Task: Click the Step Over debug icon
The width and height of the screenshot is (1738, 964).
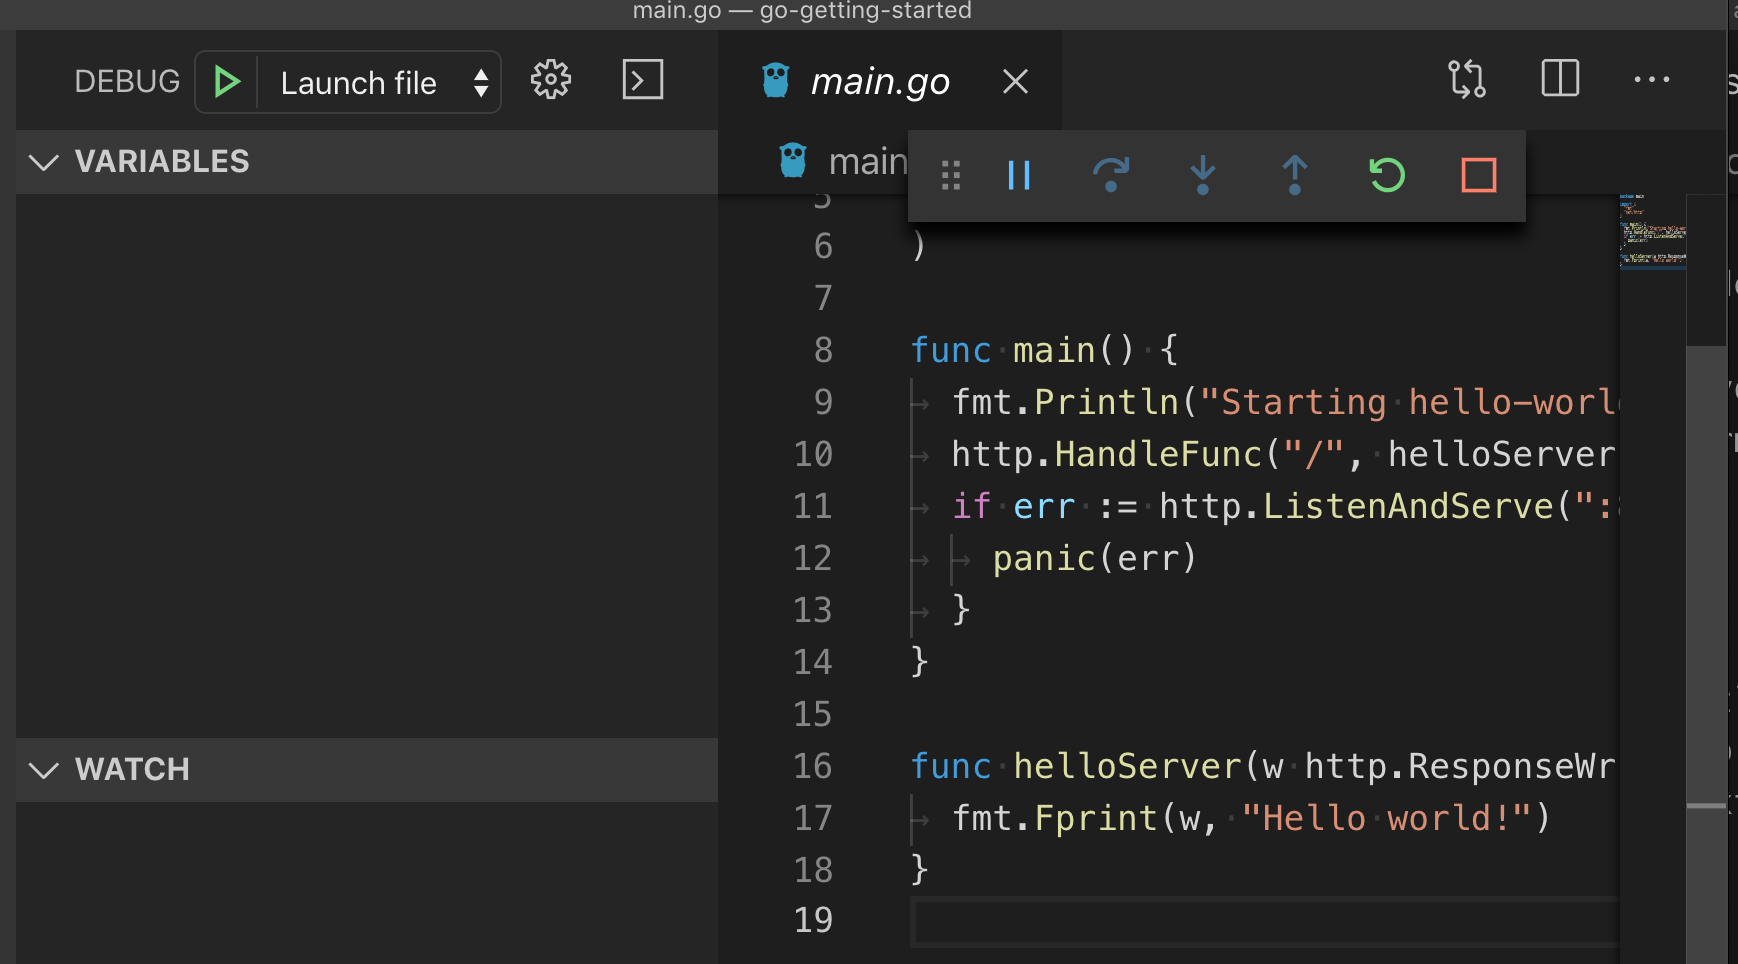Action: point(1111,175)
